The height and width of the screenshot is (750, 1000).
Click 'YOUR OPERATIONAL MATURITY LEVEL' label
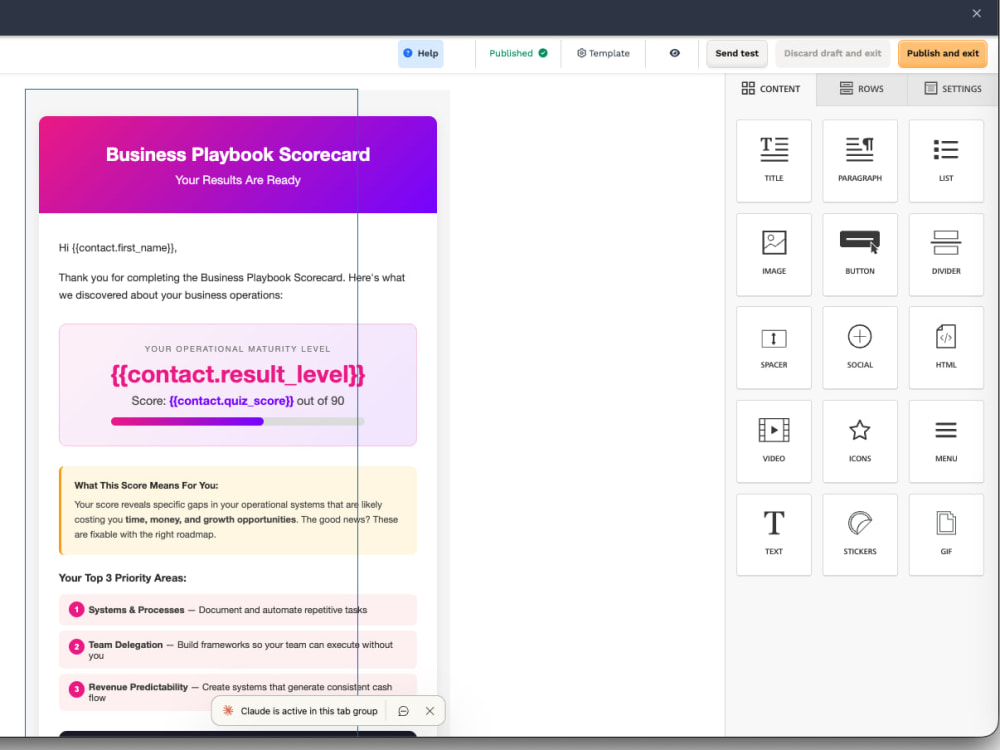coord(238,349)
